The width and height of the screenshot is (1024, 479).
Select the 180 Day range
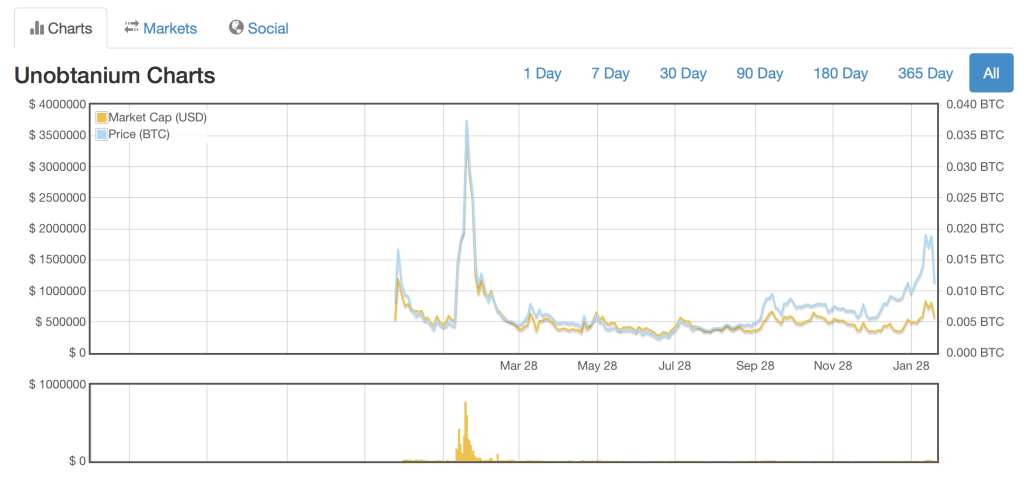(840, 73)
